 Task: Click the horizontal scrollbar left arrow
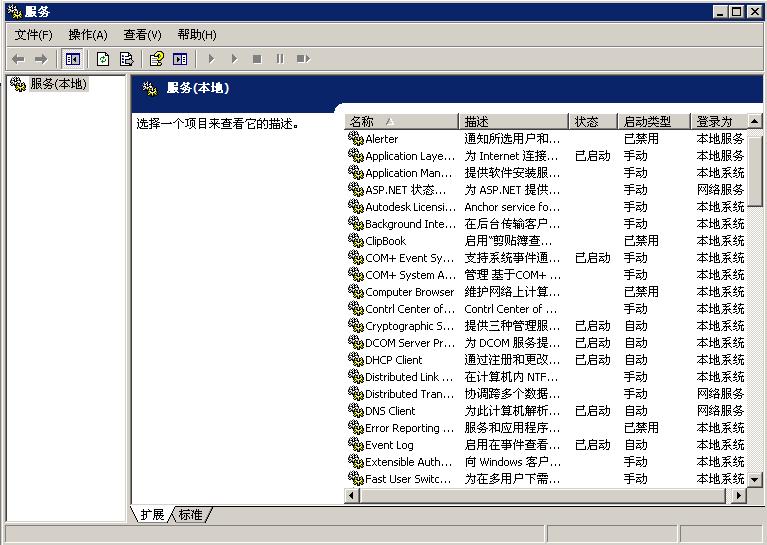point(351,496)
